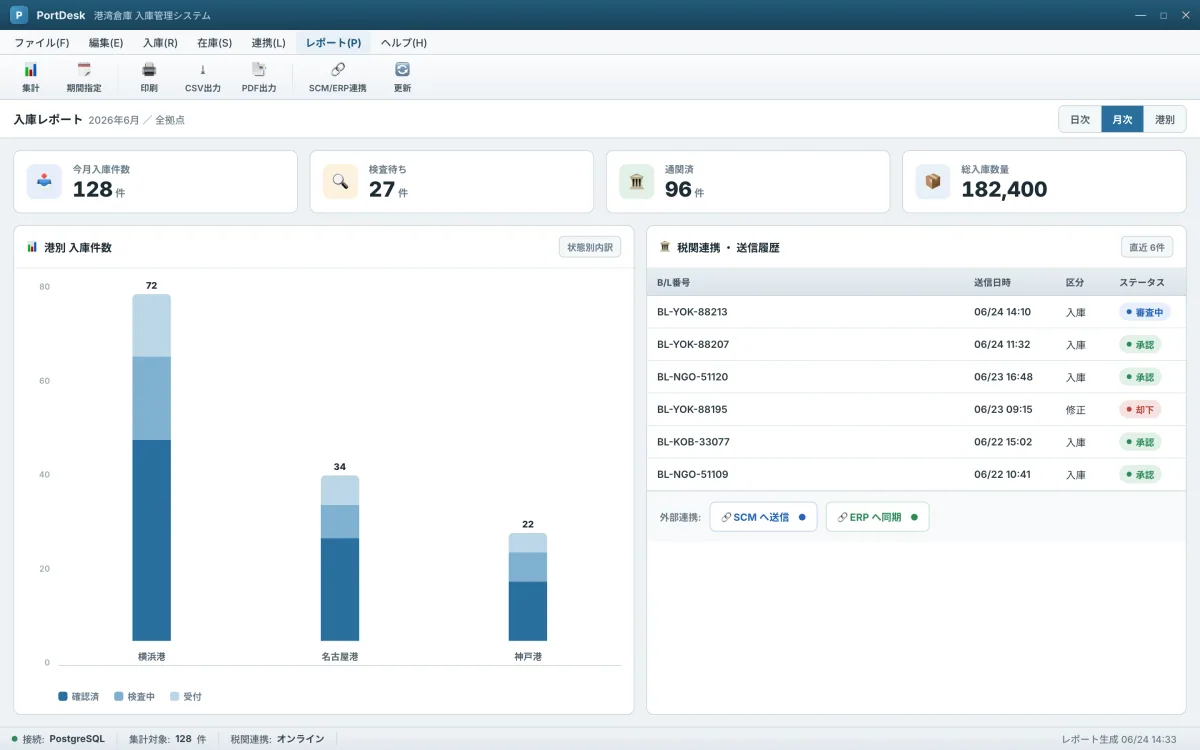
Task: Open the レポート(P) menu
Action: [x=333, y=43]
